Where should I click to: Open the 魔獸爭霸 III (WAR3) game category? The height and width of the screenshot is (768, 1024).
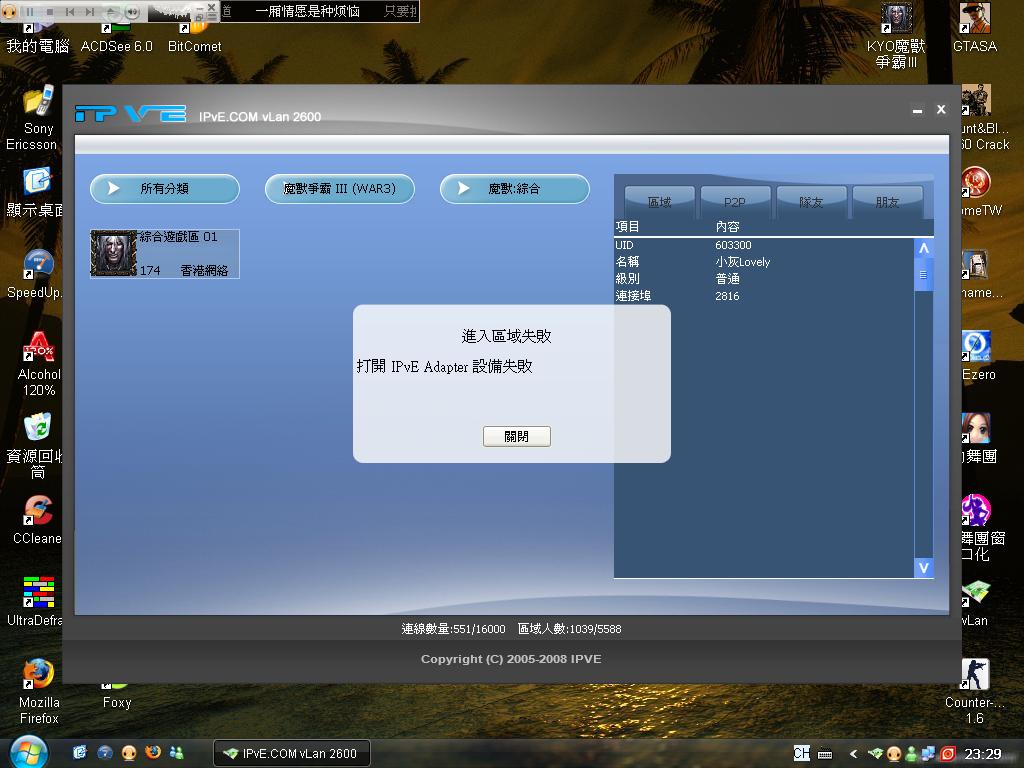(339, 189)
